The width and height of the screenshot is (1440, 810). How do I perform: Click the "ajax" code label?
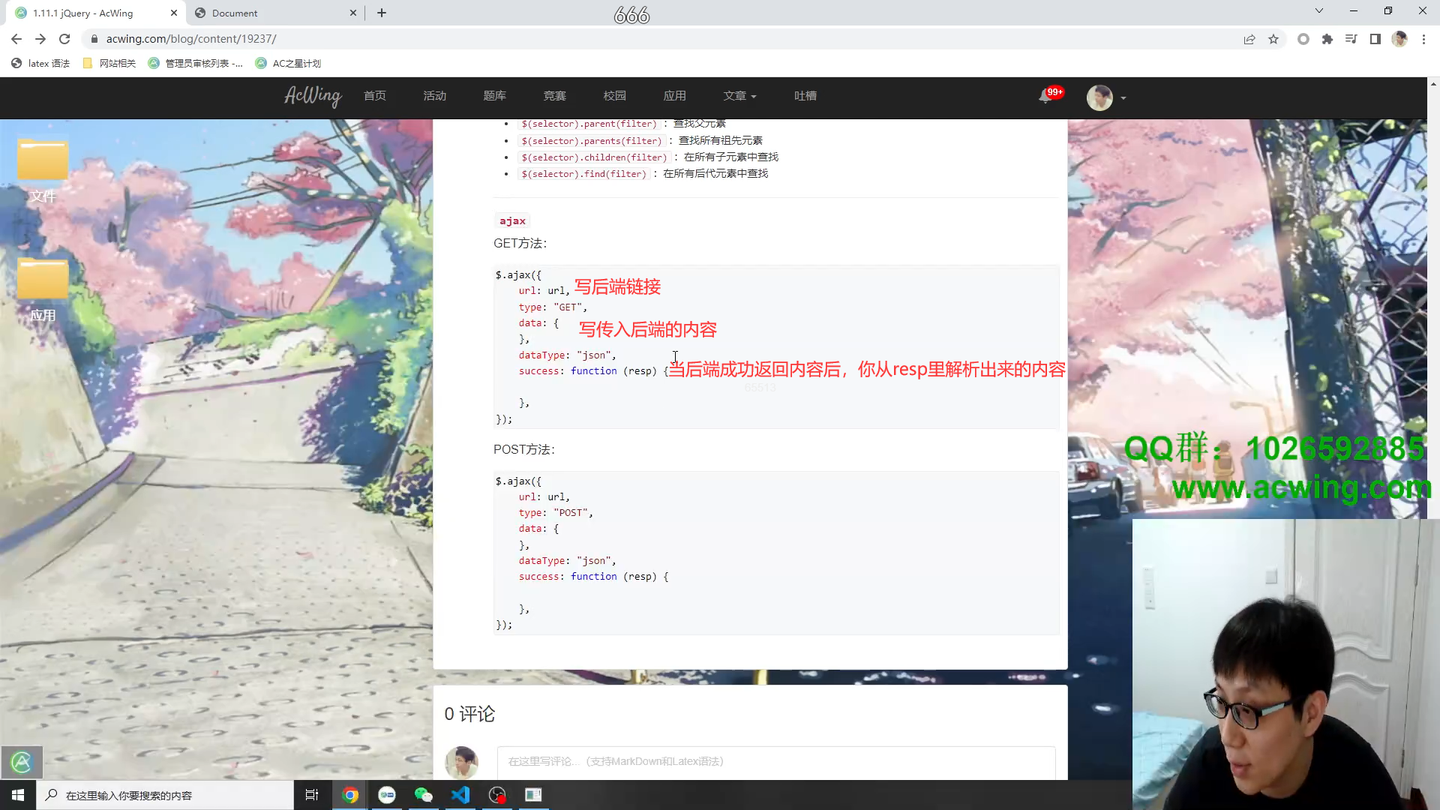(512, 221)
